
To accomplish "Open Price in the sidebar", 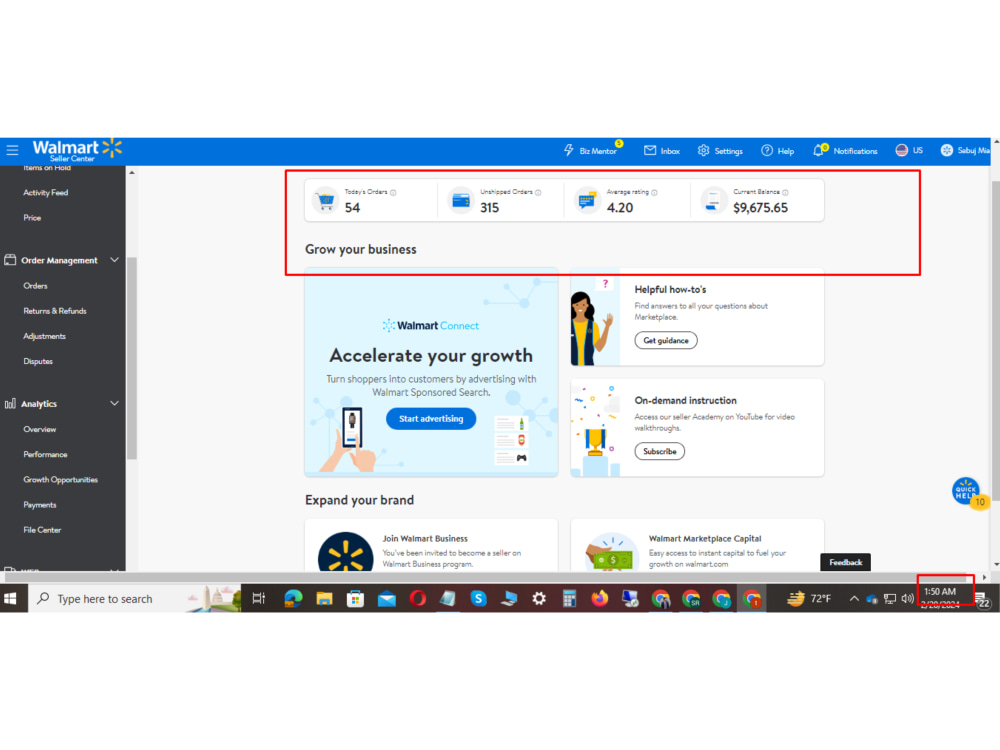I will (32, 217).
